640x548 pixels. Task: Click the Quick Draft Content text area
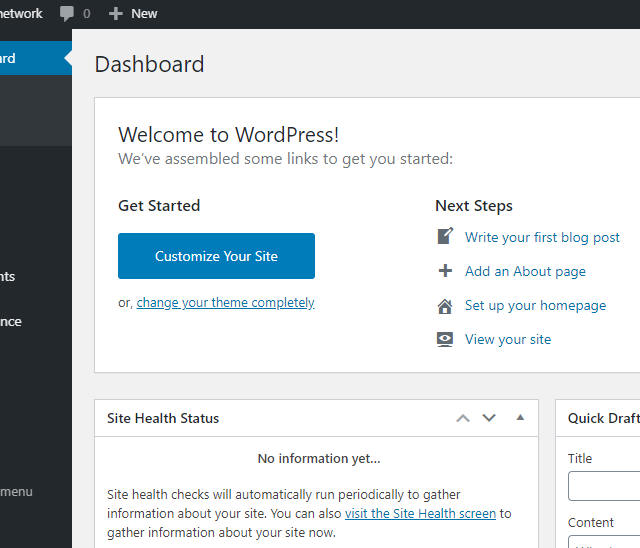[x=604, y=541]
